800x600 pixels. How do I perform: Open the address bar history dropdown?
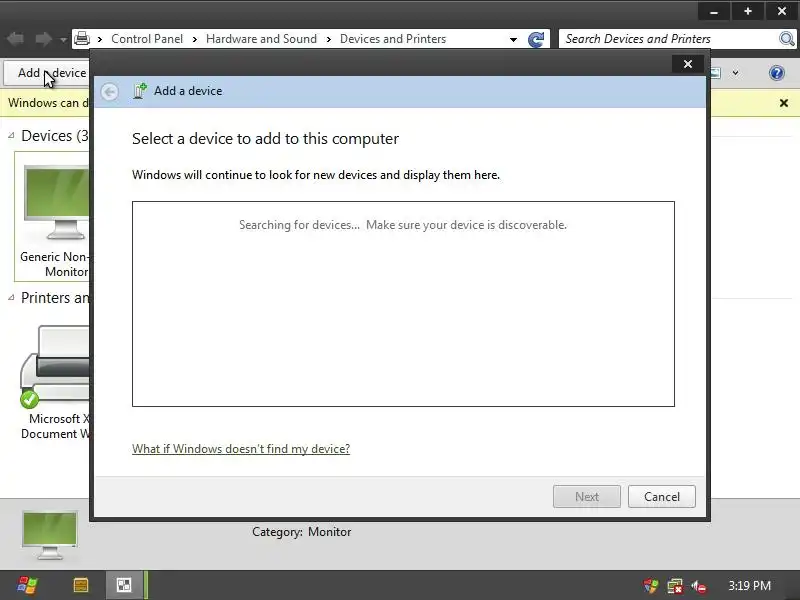[x=513, y=39]
